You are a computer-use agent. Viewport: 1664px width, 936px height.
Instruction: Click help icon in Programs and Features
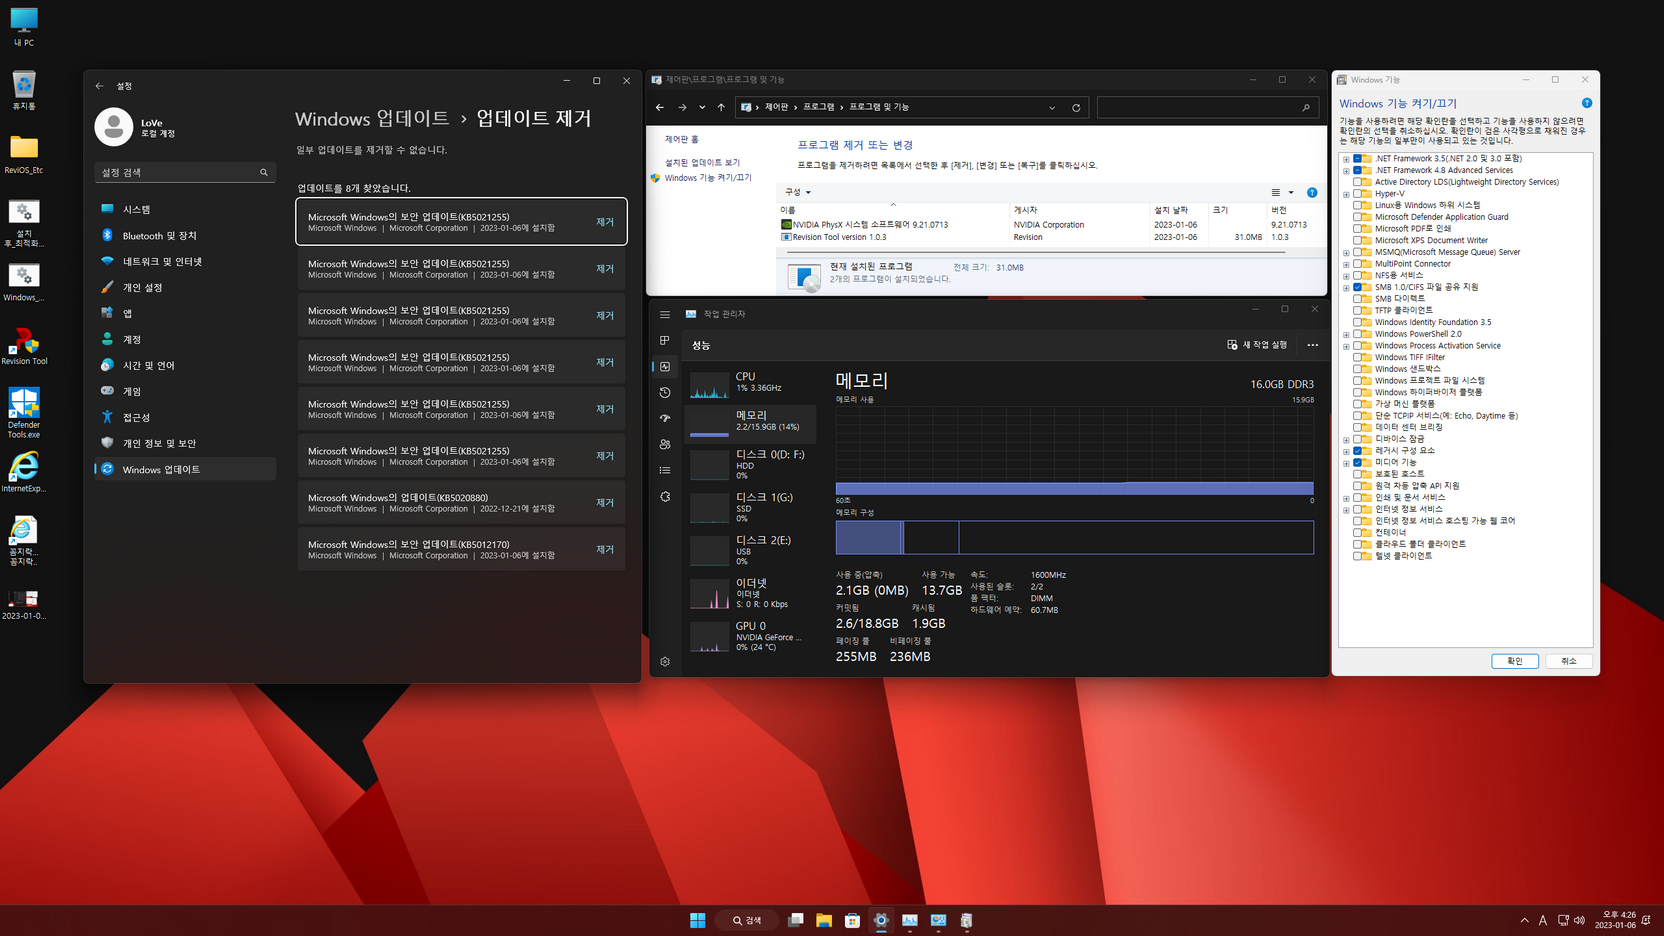1312,192
